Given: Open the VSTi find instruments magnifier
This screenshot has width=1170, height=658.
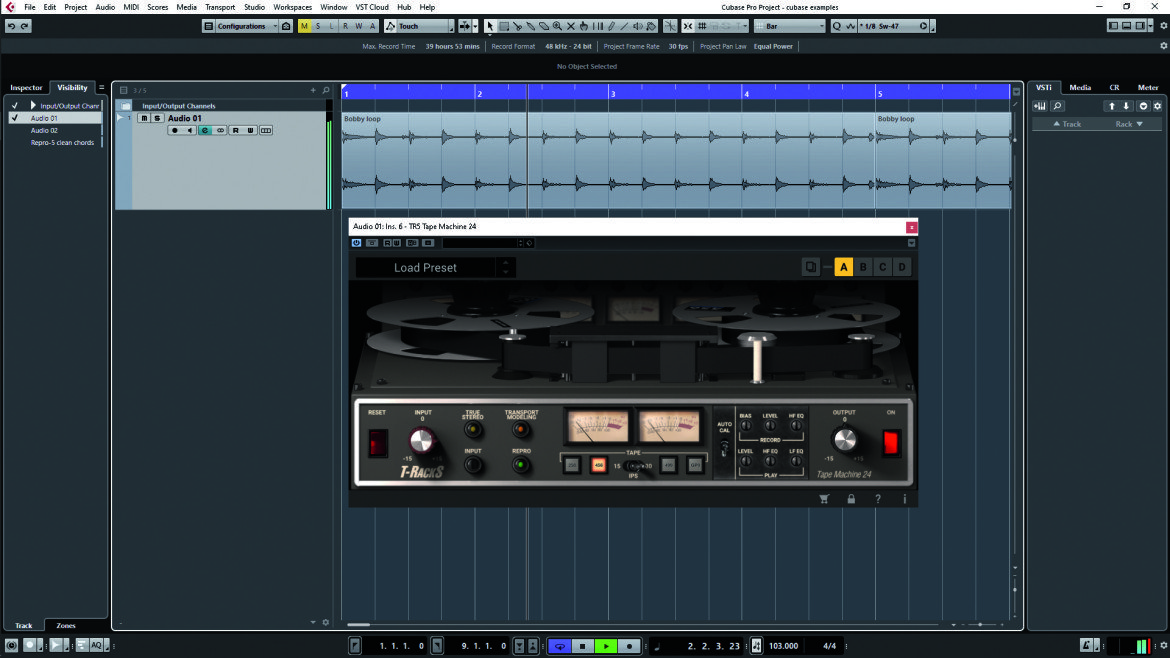Looking at the screenshot, I should coord(1057,106).
